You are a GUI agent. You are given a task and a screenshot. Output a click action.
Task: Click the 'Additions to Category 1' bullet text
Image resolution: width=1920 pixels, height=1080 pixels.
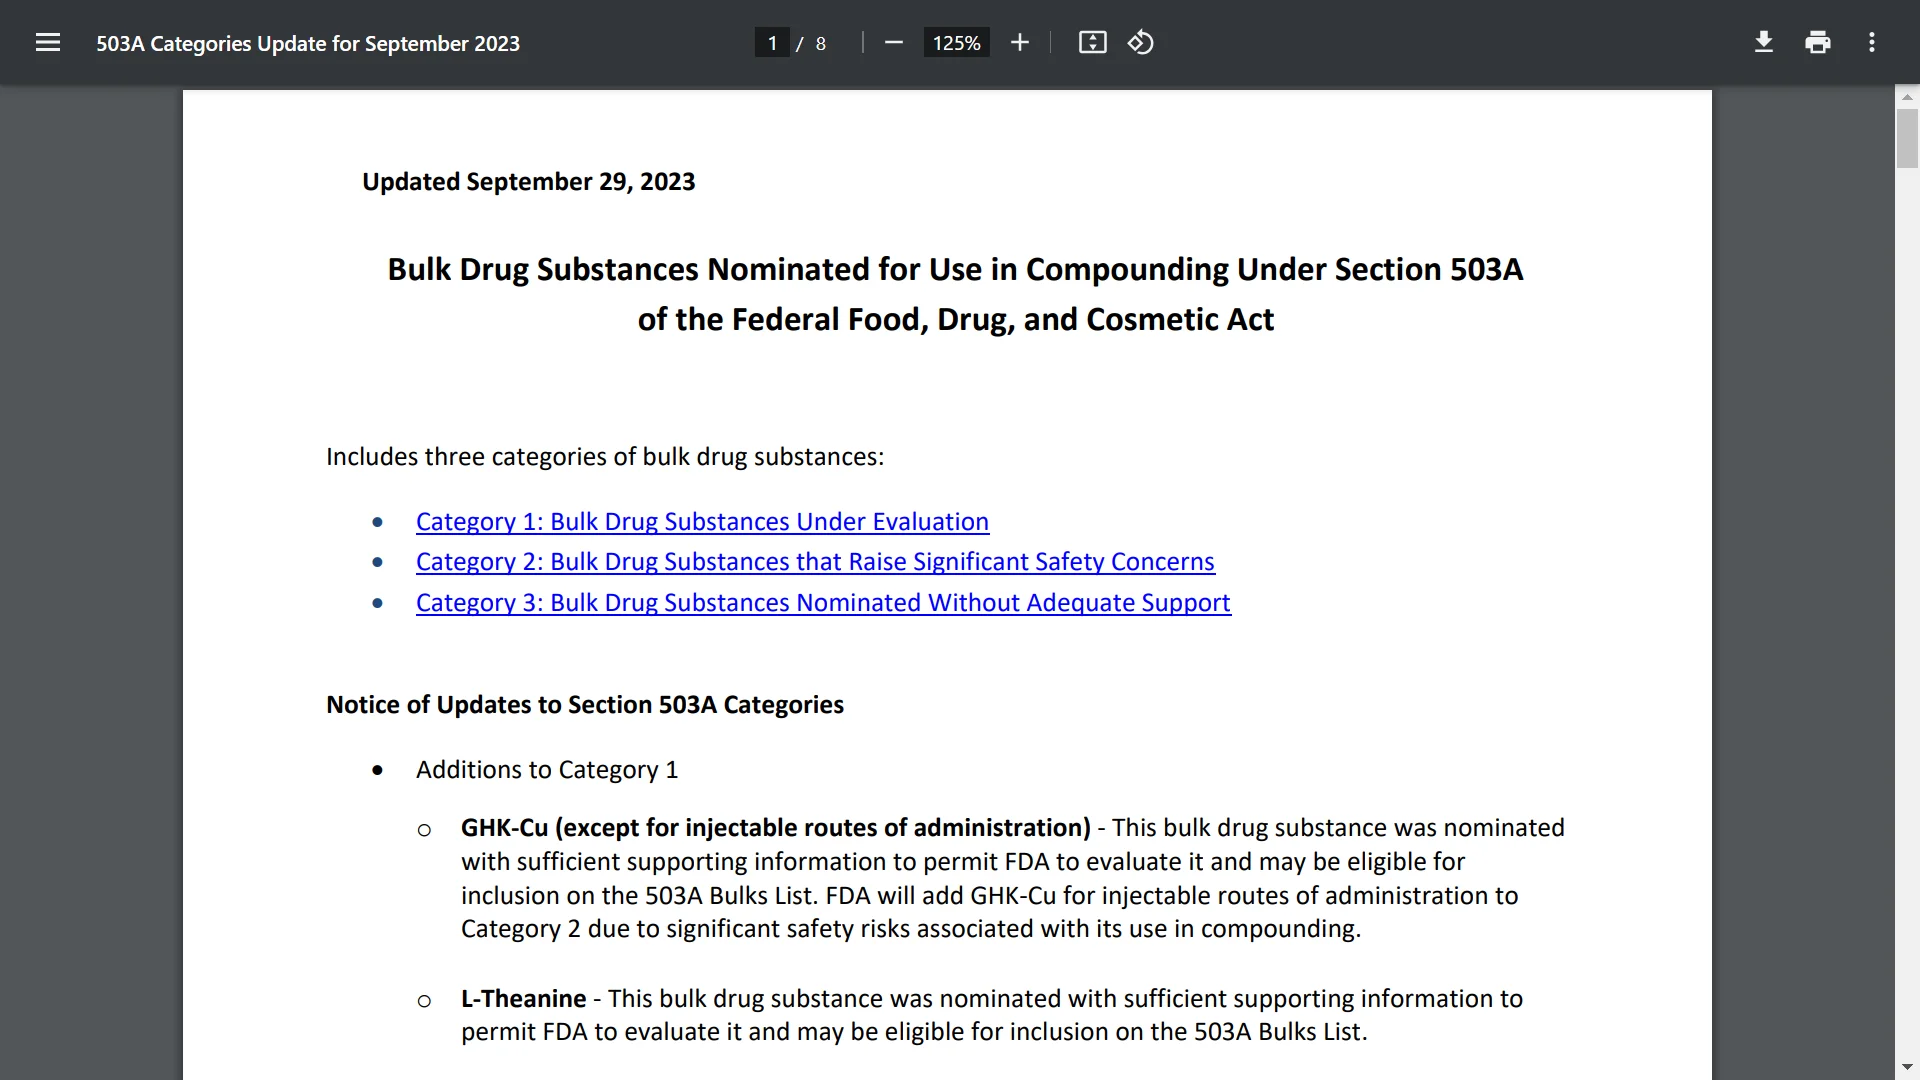tap(547, 770)
